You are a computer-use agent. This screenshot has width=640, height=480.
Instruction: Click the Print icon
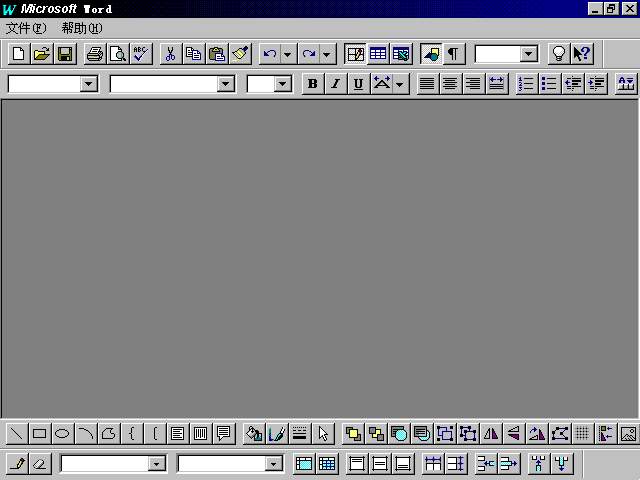tap(95, 54)
